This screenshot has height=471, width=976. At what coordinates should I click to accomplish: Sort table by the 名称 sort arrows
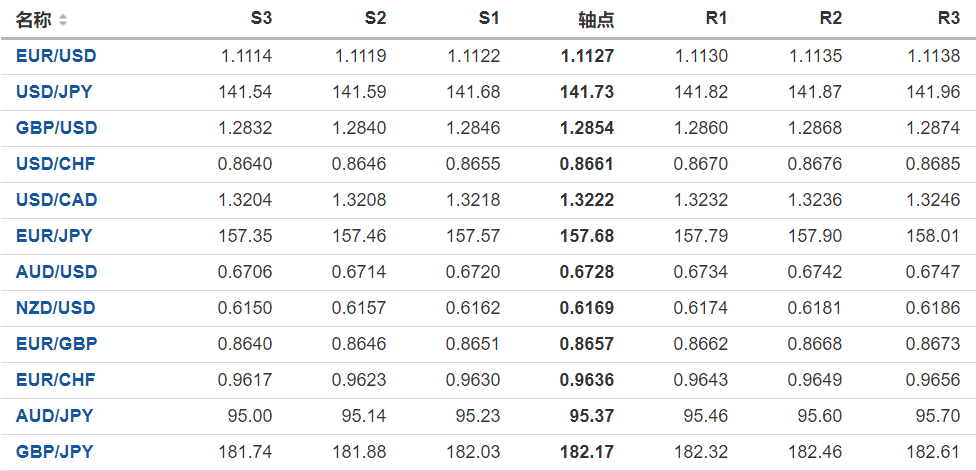pos(64,20)
